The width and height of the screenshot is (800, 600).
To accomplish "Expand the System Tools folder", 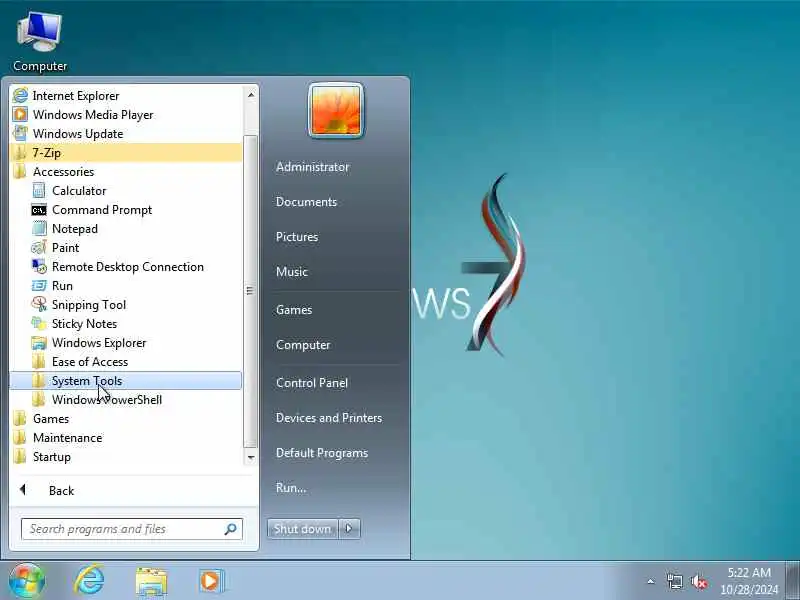I will (126, 381).
